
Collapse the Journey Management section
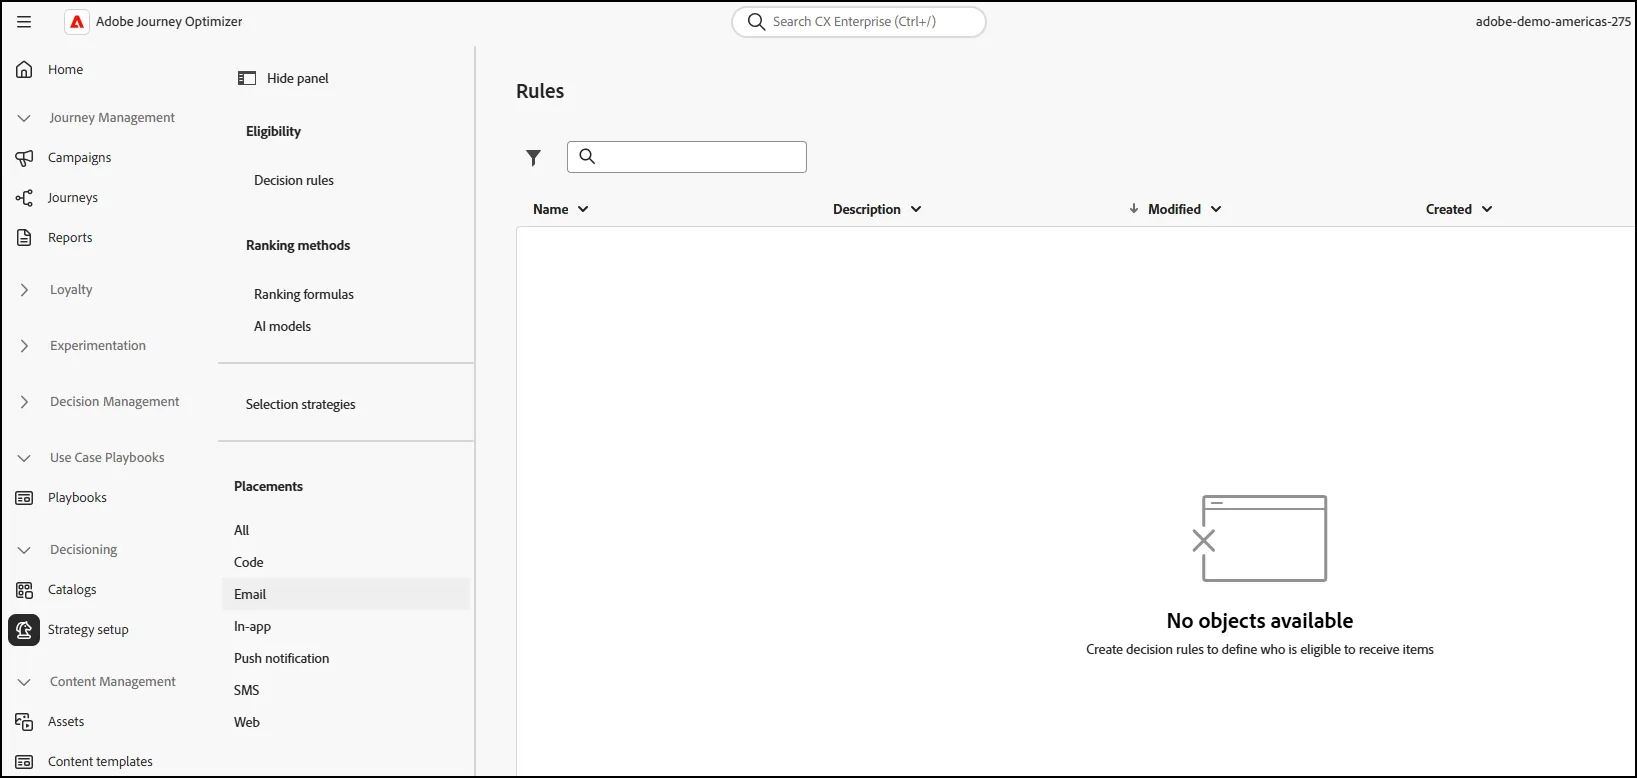[x=24, y=117]
